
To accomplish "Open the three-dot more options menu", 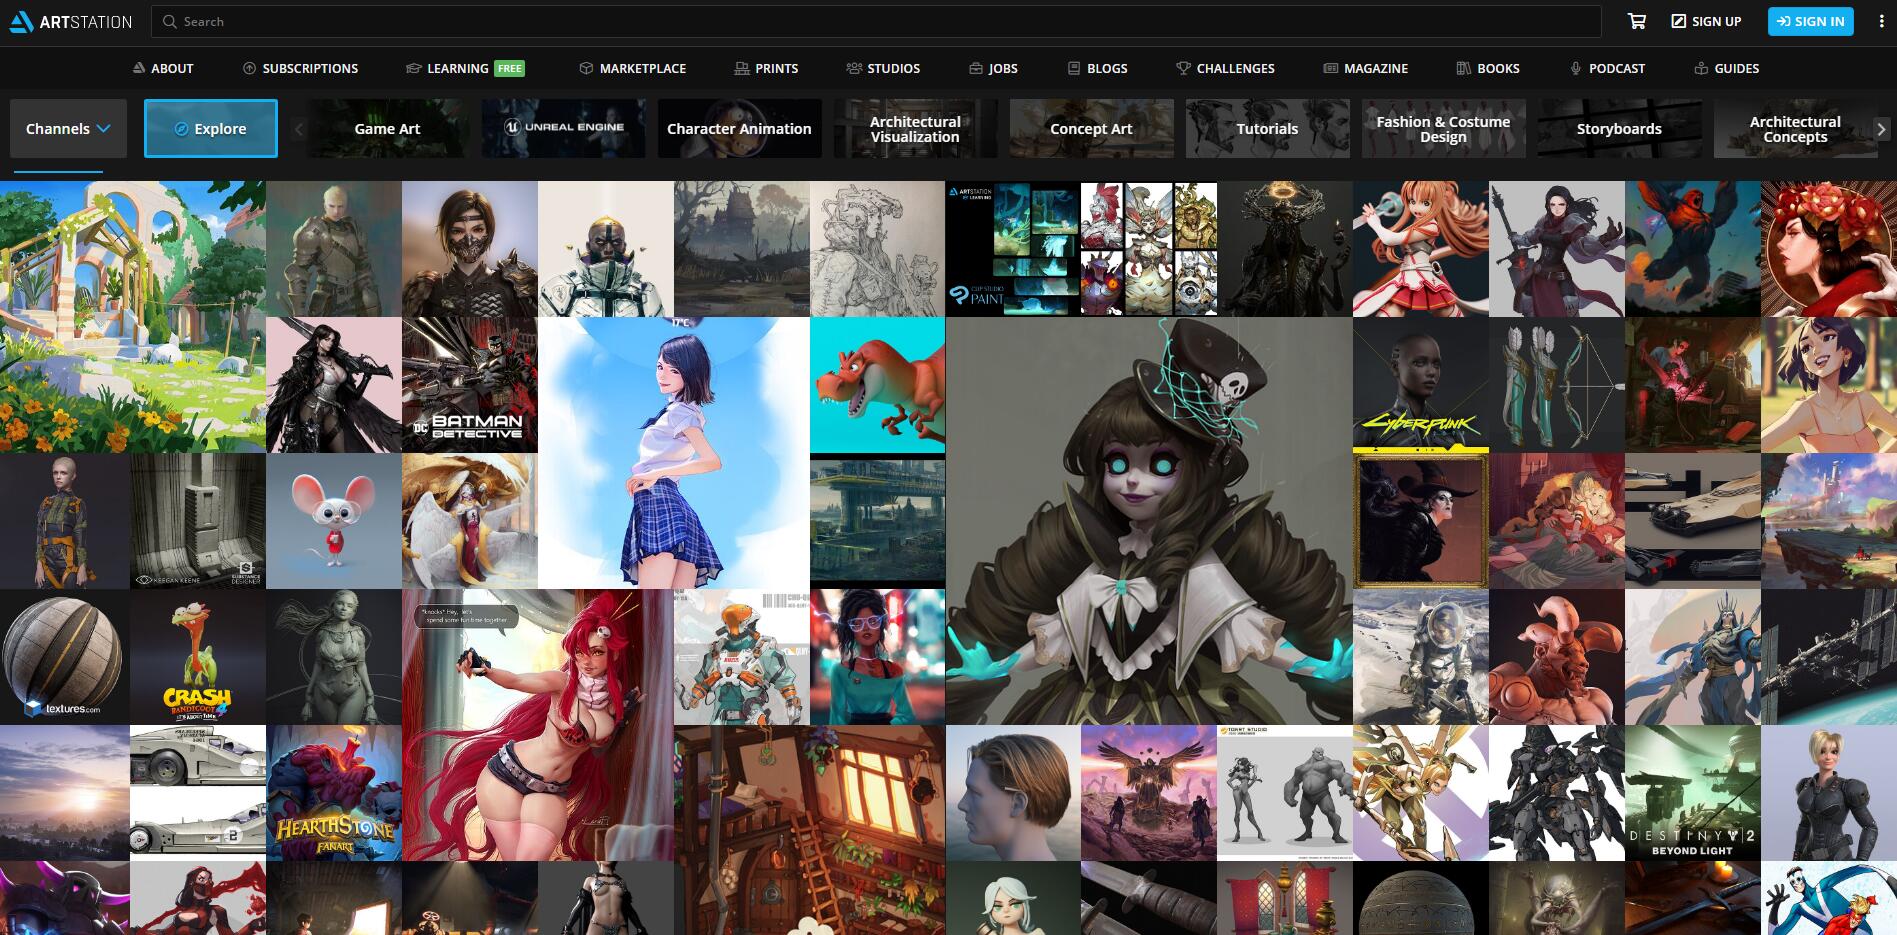I will [1881, 21].
